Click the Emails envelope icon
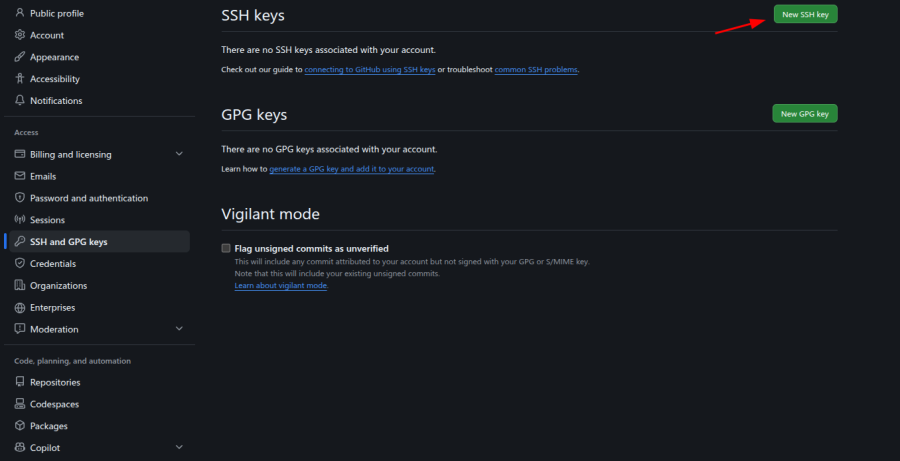 pos(20,176)
